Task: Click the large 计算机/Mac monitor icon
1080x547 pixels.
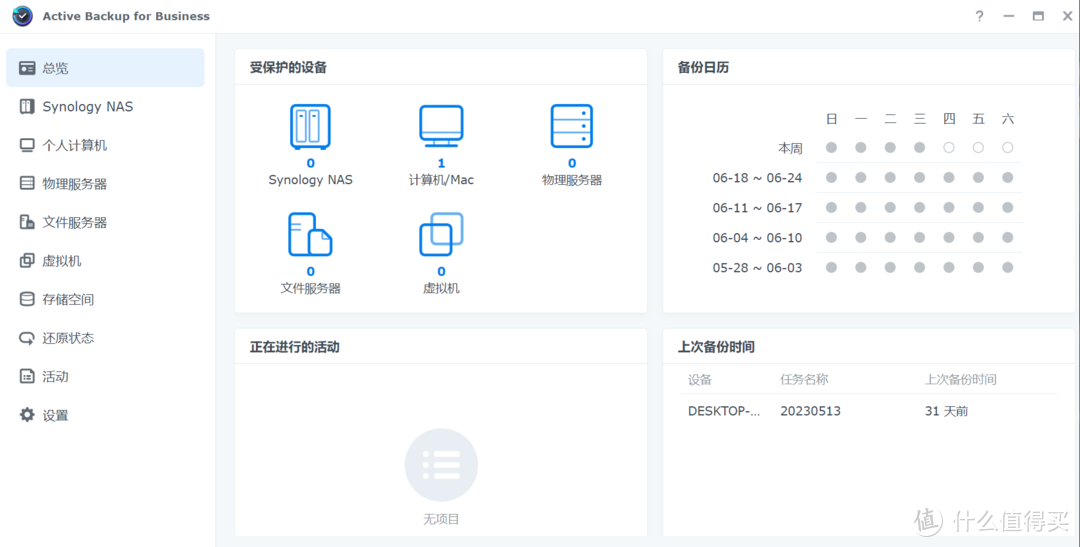Action: (x=442, y=126)
